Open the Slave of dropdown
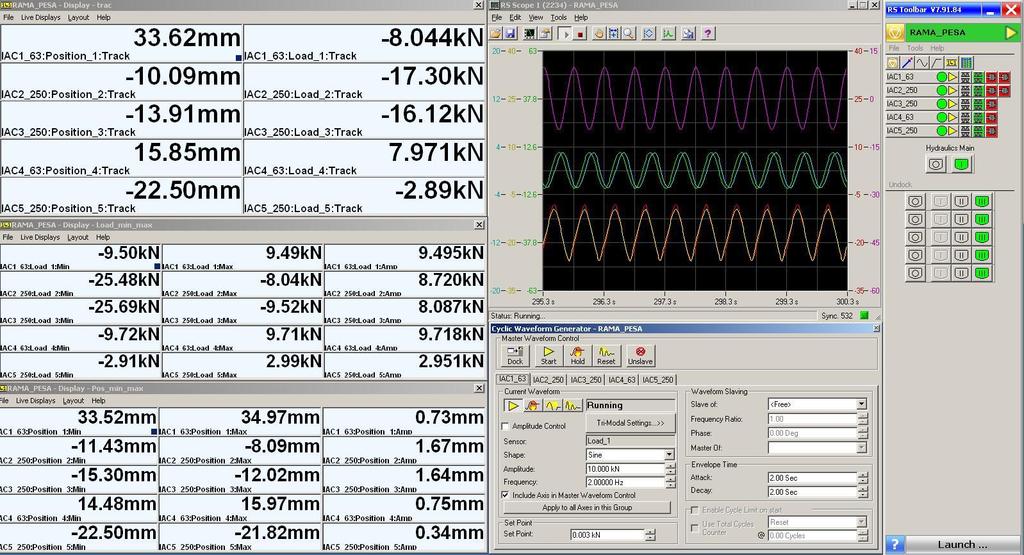Viewport: 1024px width, 555px height. coord(861,404)
